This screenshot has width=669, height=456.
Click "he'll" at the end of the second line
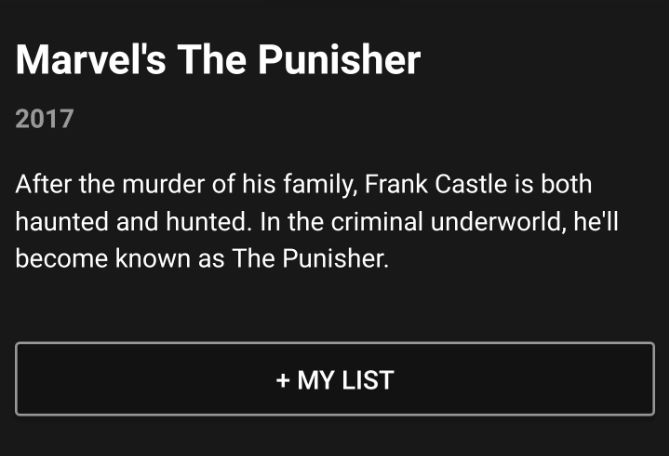pos(596,221)
